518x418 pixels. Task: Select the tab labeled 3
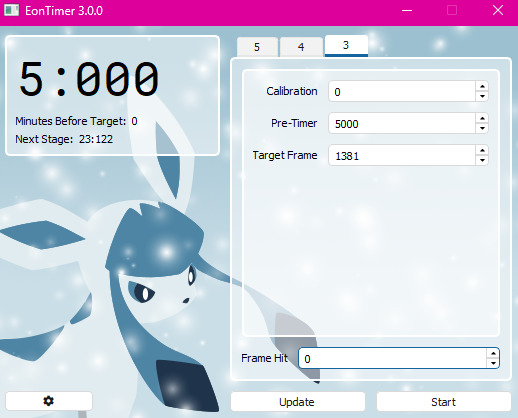346,46
